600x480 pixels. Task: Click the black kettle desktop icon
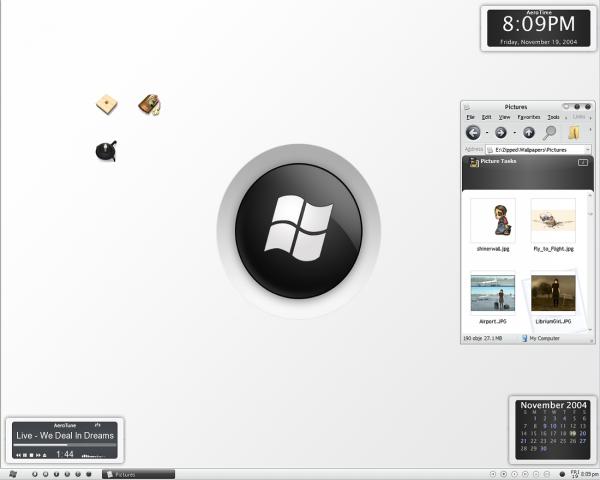click(106, 151)
